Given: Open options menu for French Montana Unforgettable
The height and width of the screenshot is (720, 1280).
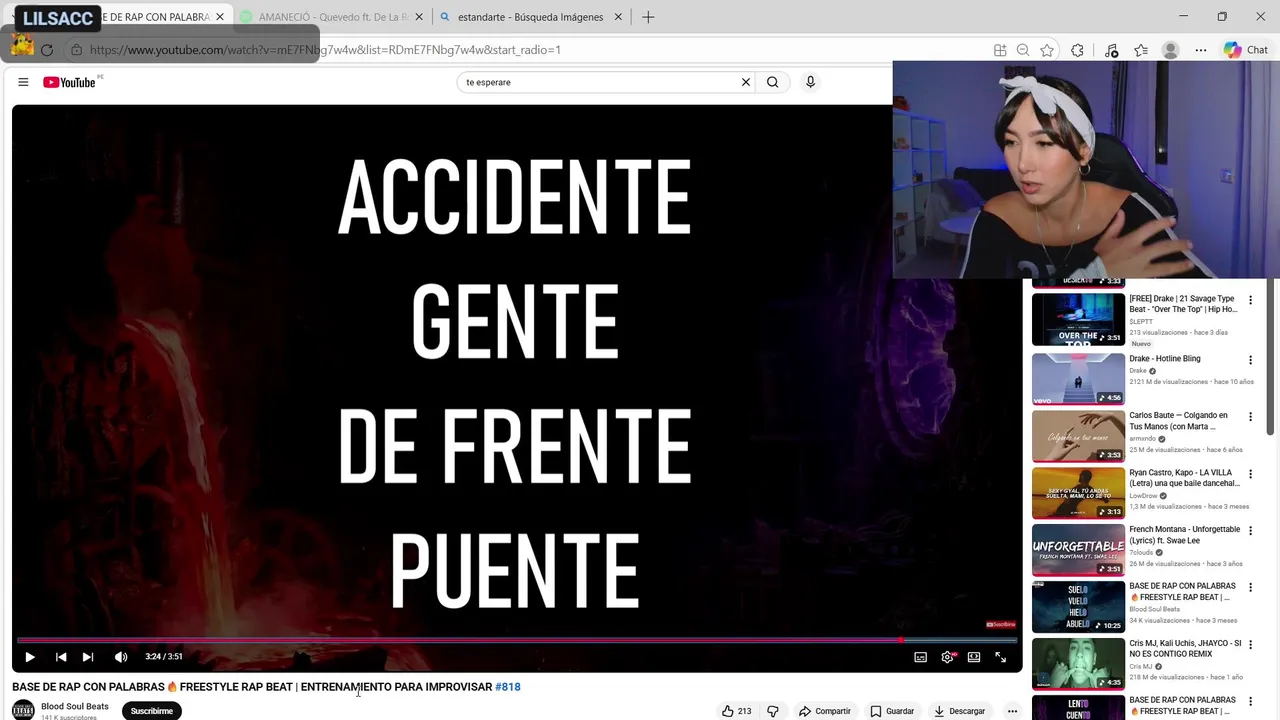Looking at the screenshot, I should pyautogui.click(x=1250, y=530).
